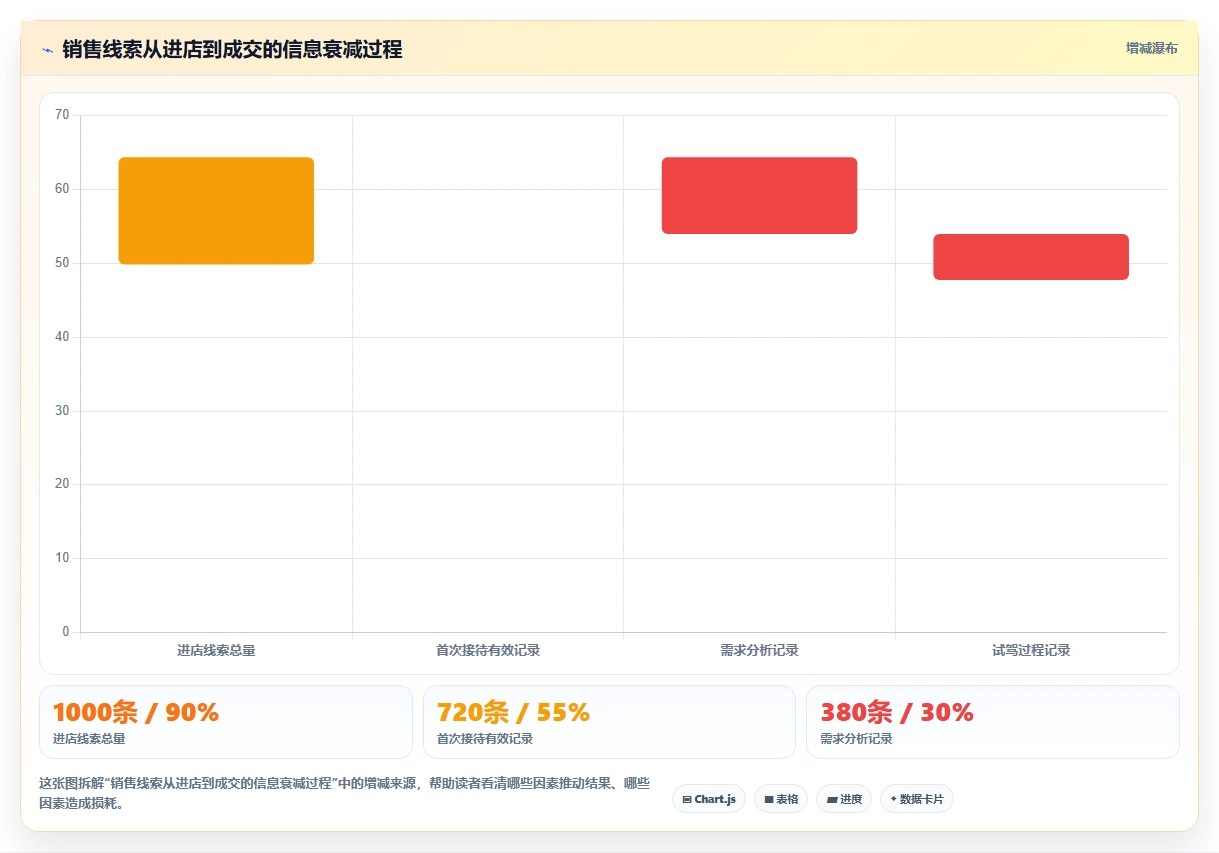Click the 首次接待有效记录 x-axis label

(488, 650)
